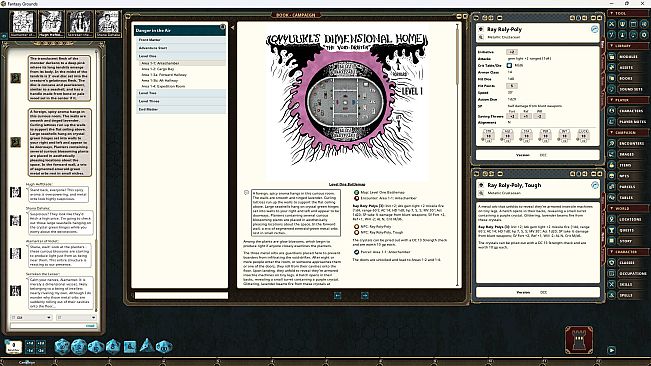Collapse the World sidebar section

click(627, 208)
